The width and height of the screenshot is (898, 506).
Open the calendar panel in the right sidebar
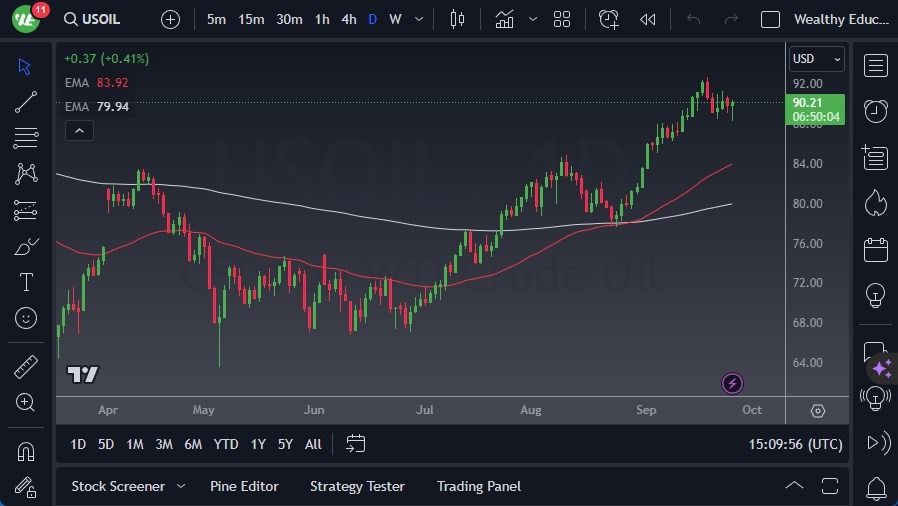[876, 249]
